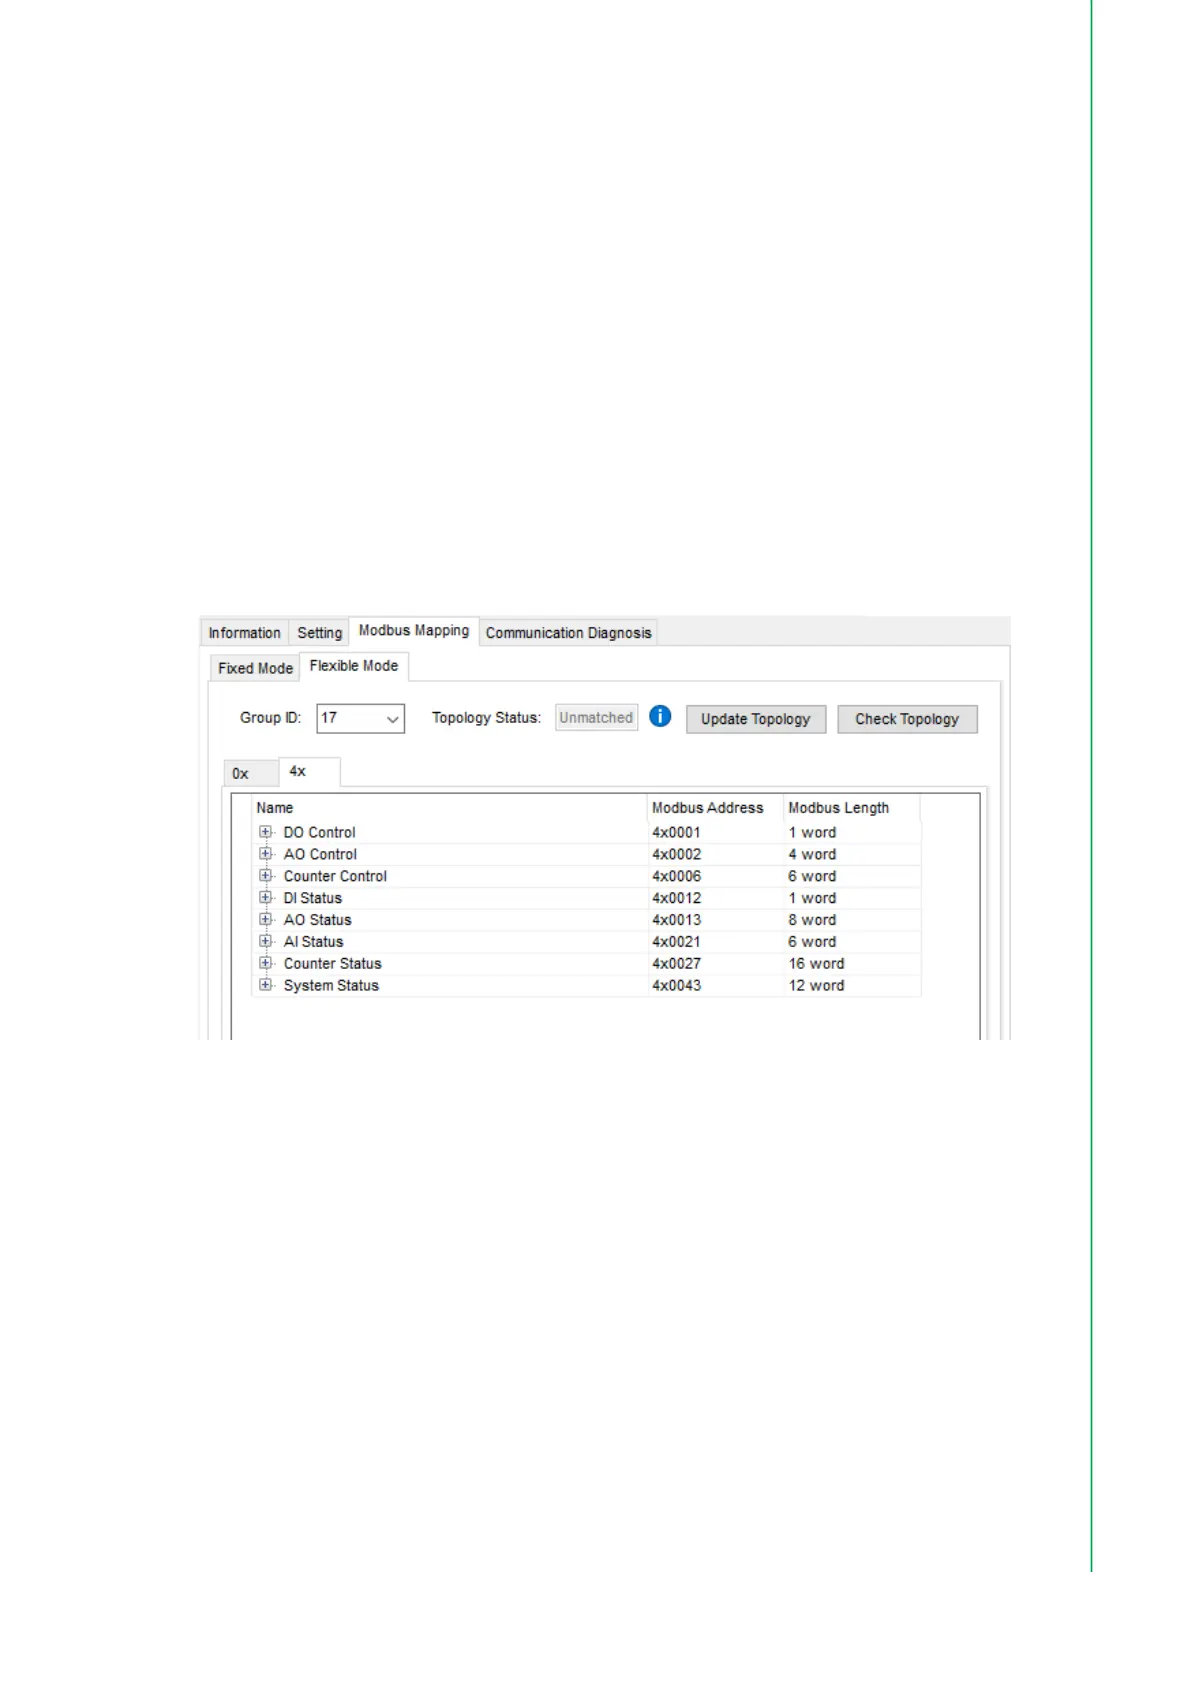This screenshot has width=1191, height=1684.
Task: Expand the Counter Control node
Action: [266, 876]
